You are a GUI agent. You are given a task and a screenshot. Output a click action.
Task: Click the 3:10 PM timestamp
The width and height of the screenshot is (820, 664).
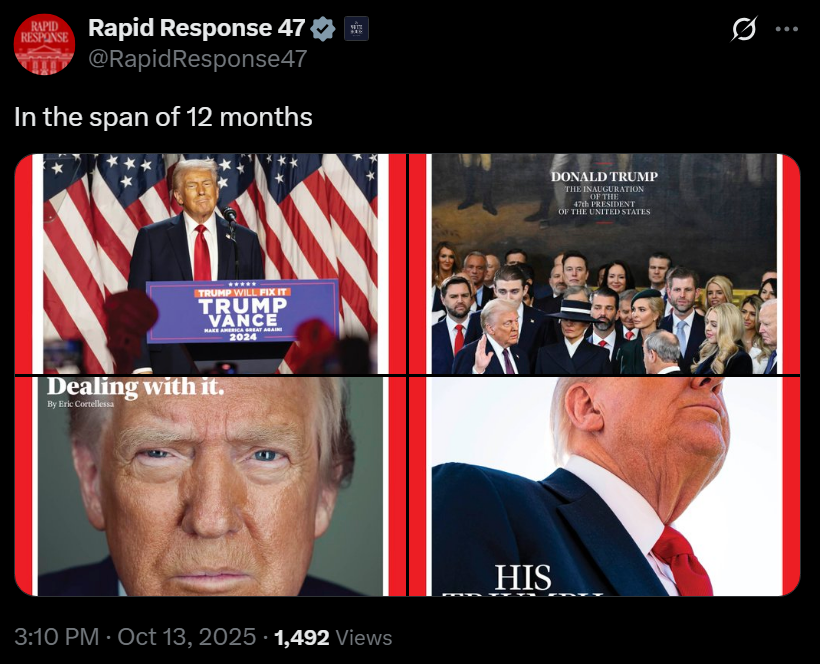coord(56,637)
